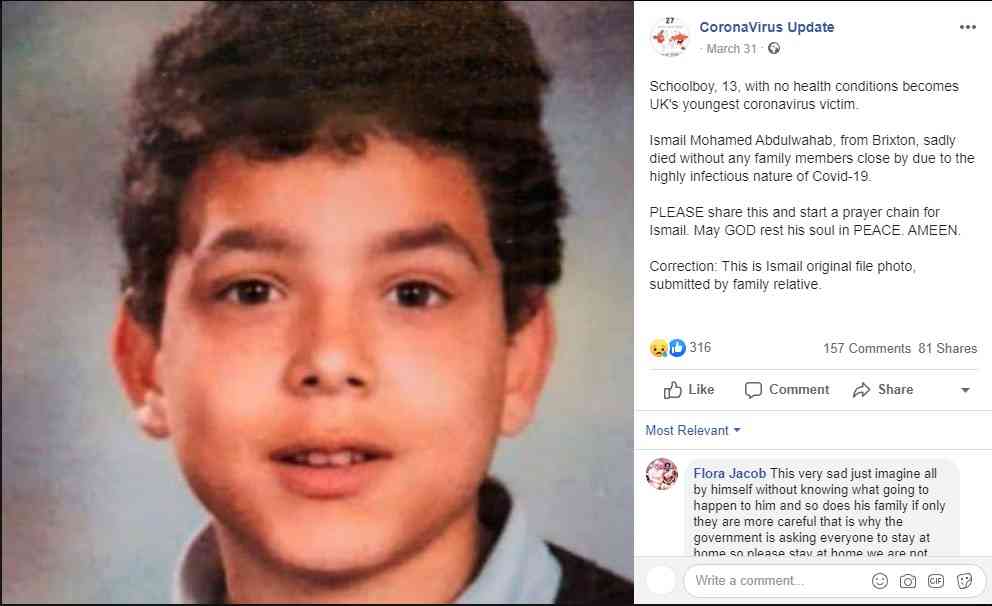The height and width of the screenshot is (606, 992).
Task: Click the Write a comment field
Action: click(778, 581)
